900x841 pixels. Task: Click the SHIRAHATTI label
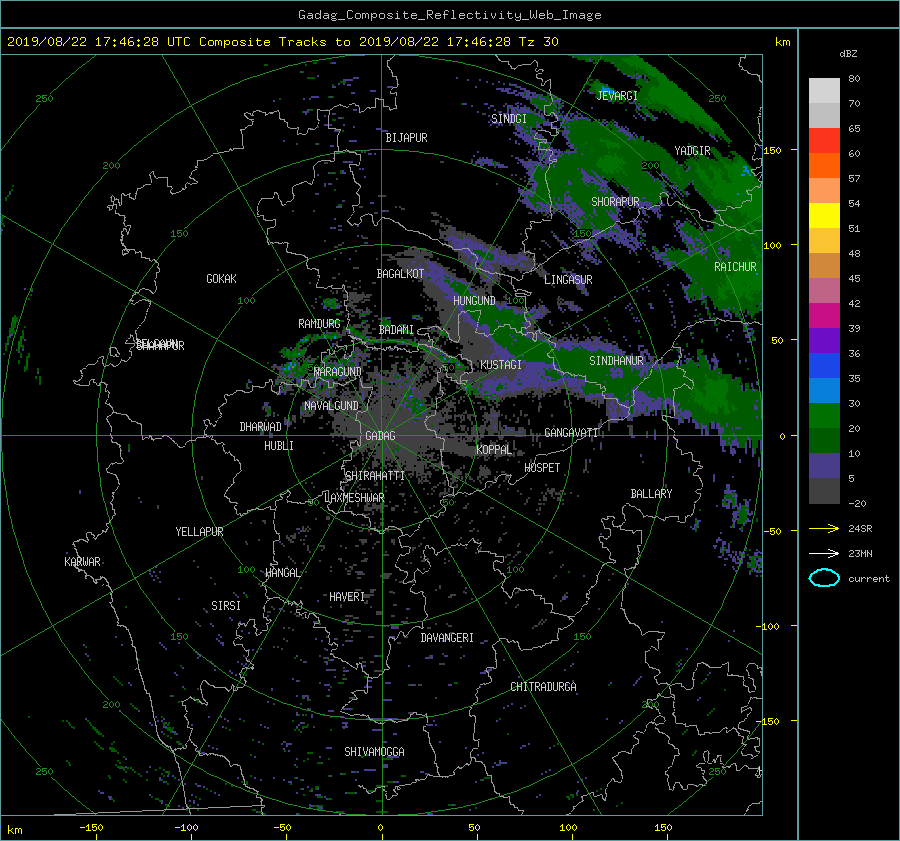point(375,476)
